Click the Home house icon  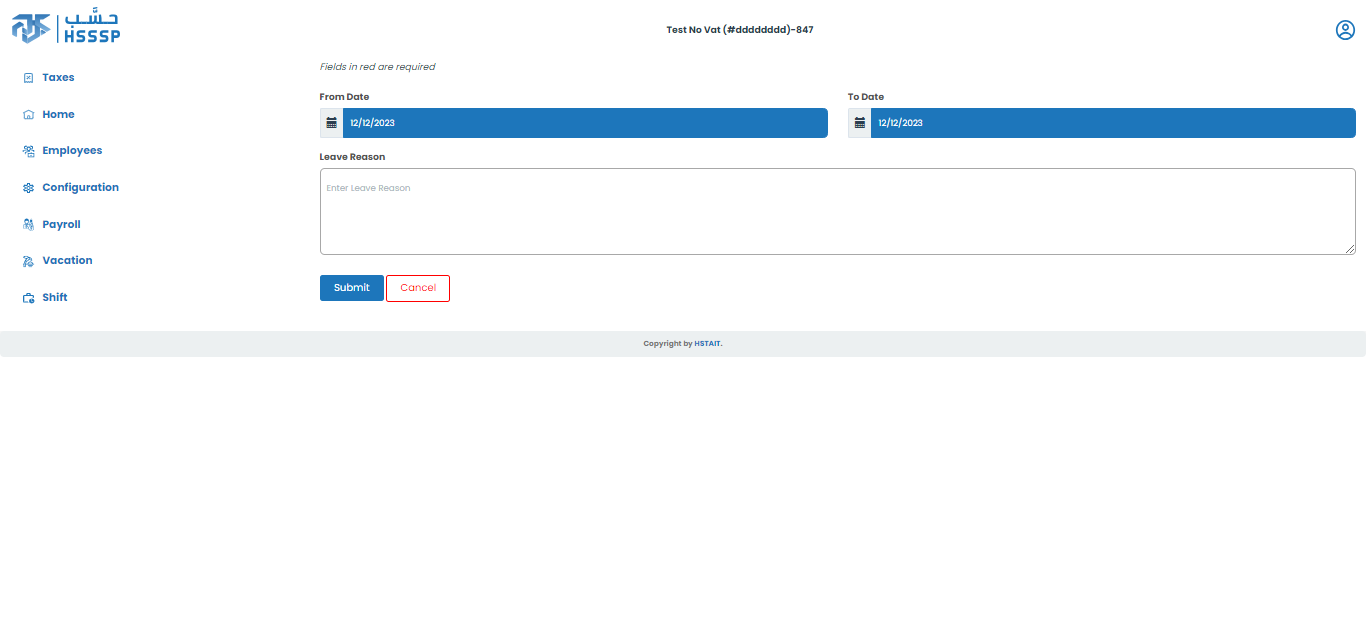click(x=29, y=115)
